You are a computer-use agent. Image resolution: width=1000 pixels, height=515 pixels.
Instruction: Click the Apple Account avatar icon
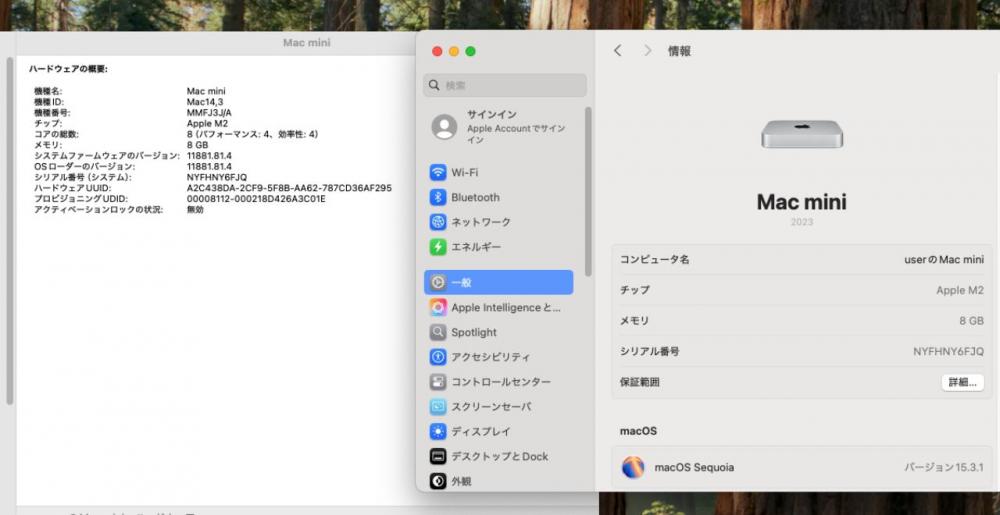tap(444, 127)
